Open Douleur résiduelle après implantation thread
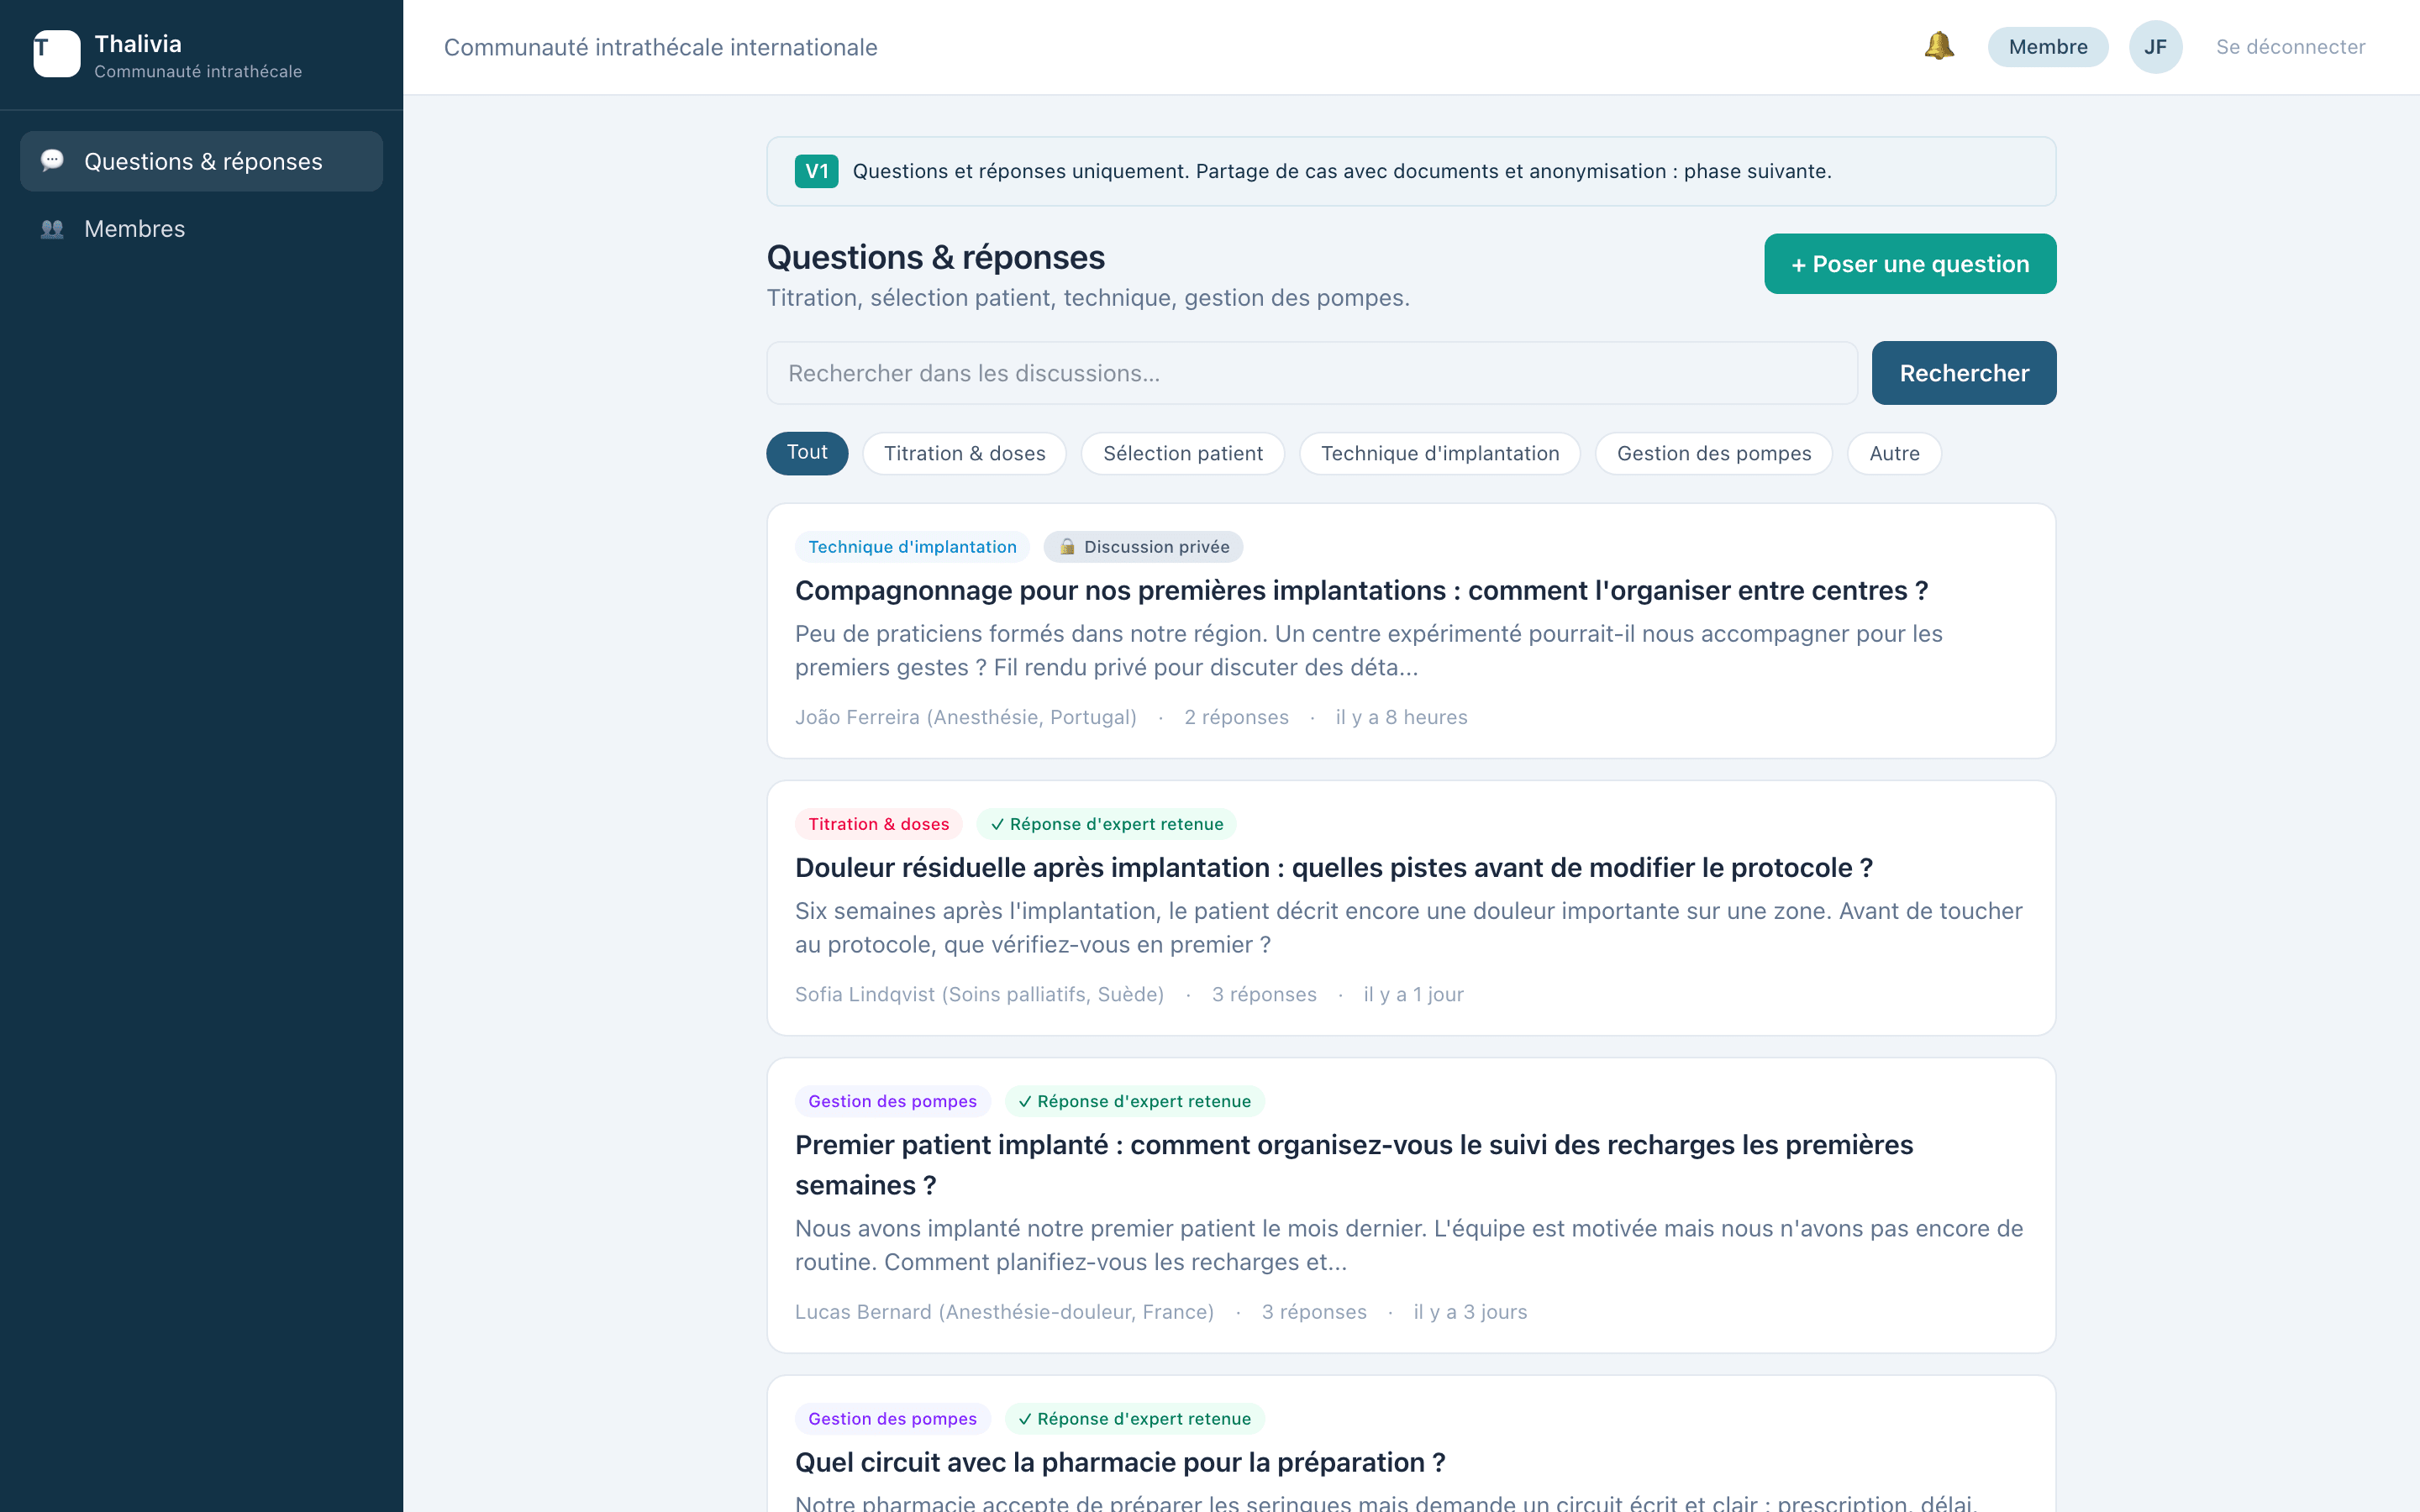Screen dimensions: 2420x1512 coord(1334,868)
